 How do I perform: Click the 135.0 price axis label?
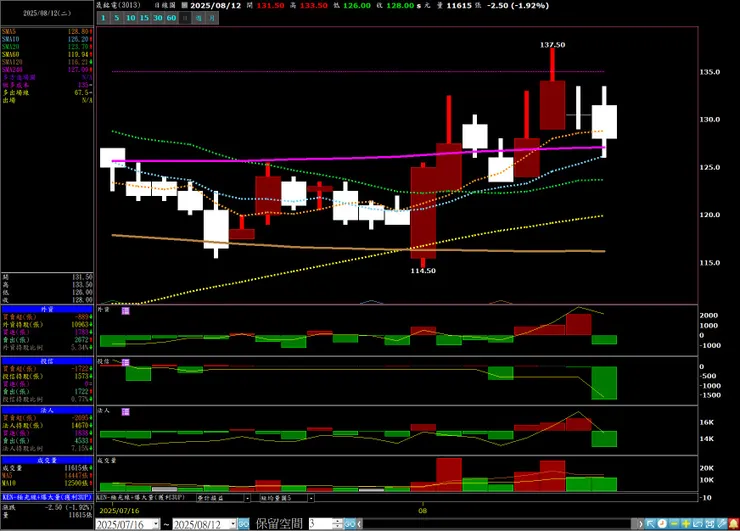point(710,72)
